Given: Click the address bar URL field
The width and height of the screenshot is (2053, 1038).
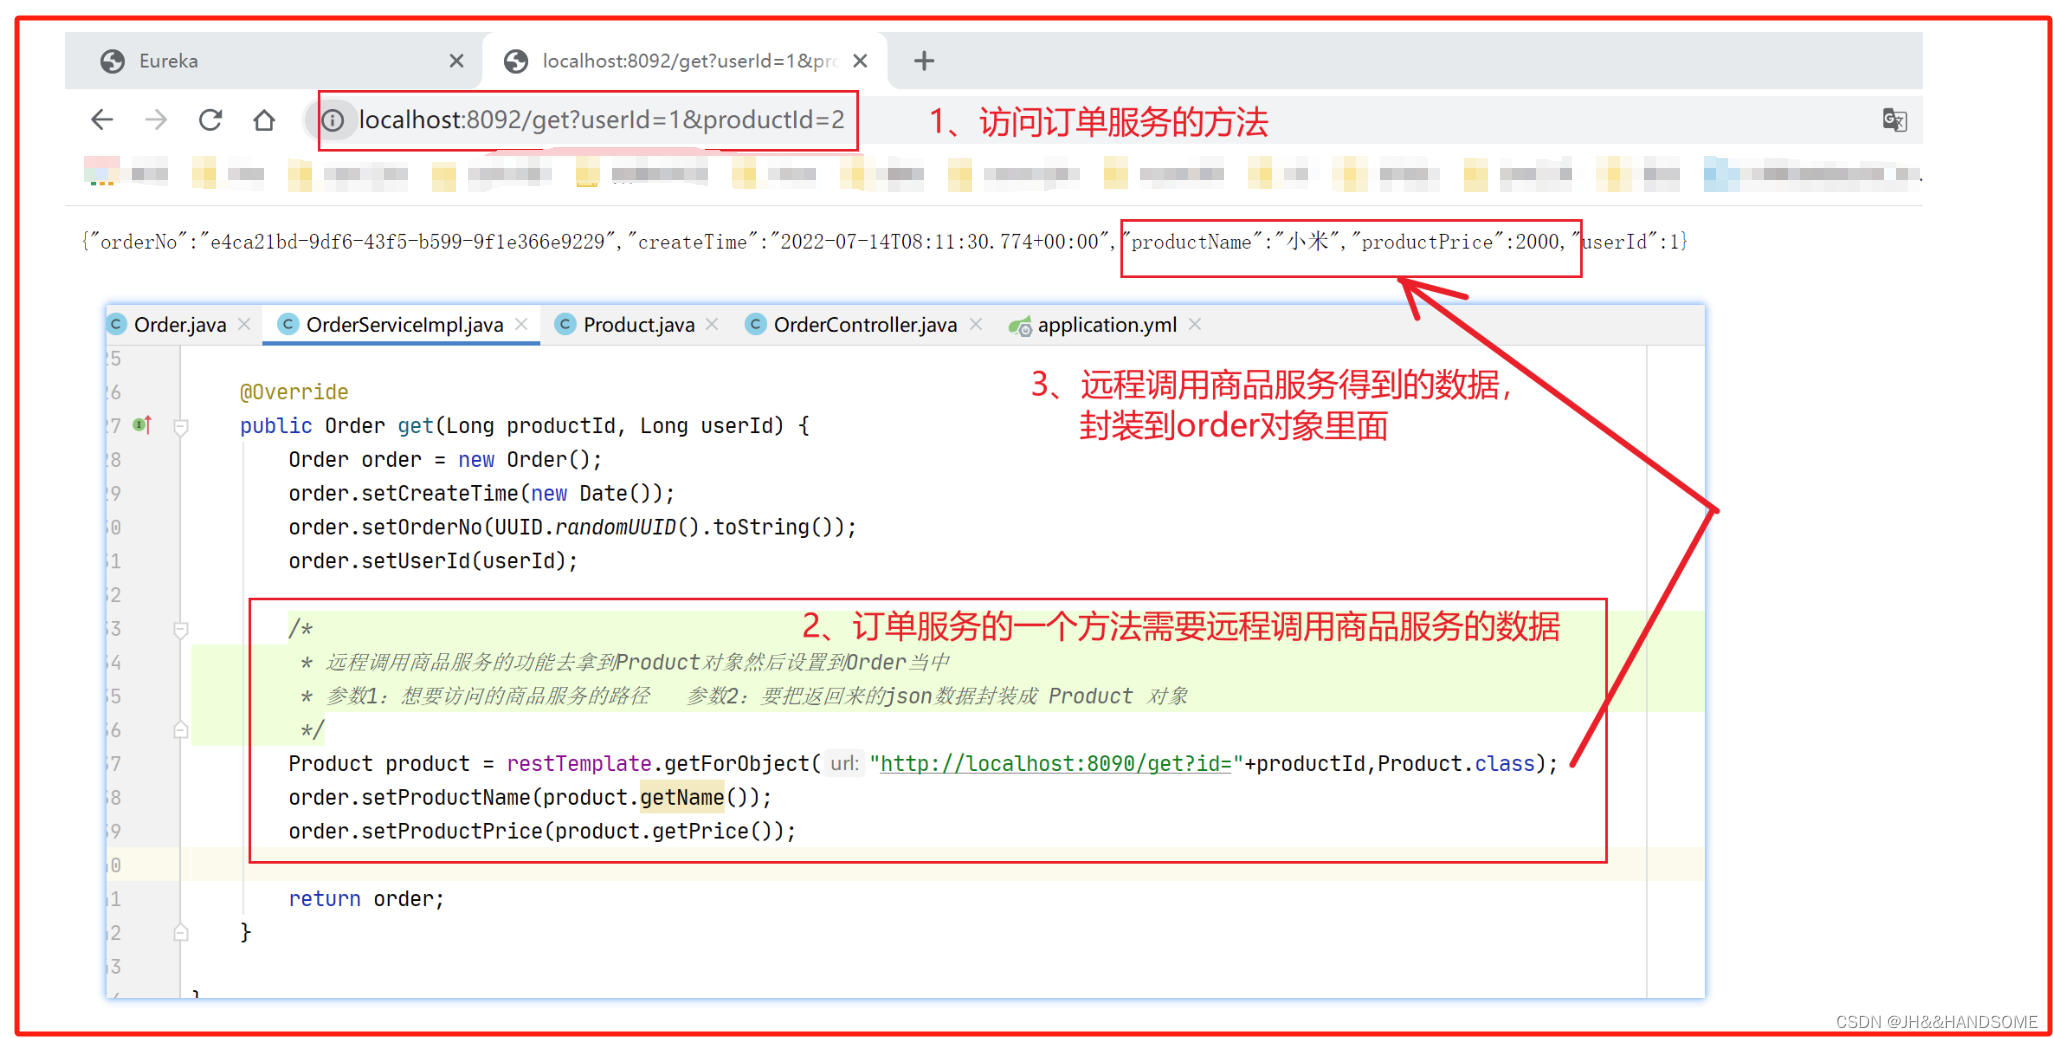Looking at the screenshot, I should [x=601, y=120].
